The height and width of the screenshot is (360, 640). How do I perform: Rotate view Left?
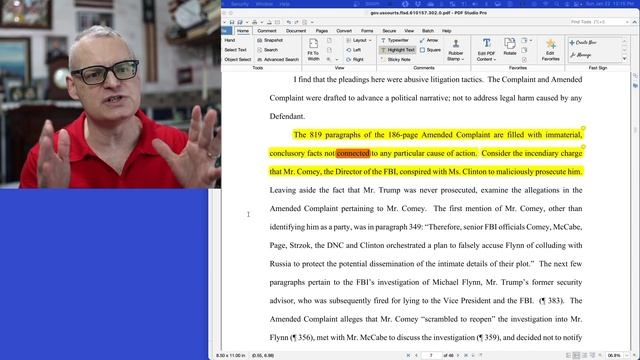[353, 50]
